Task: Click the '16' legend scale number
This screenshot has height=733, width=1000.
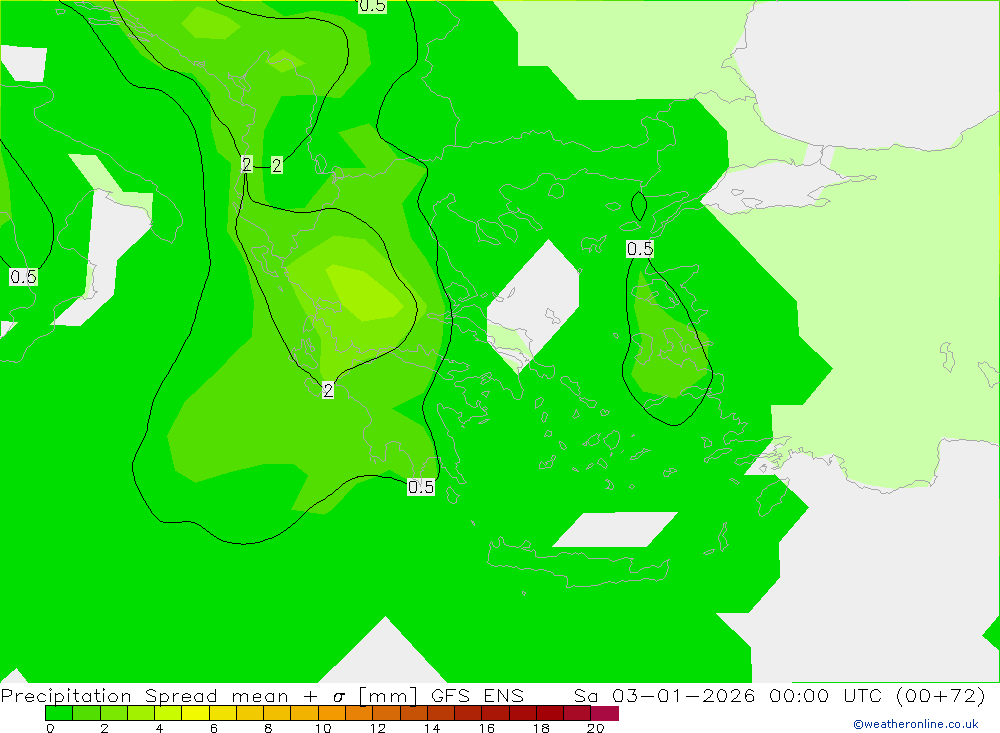Action: point(487,728)
